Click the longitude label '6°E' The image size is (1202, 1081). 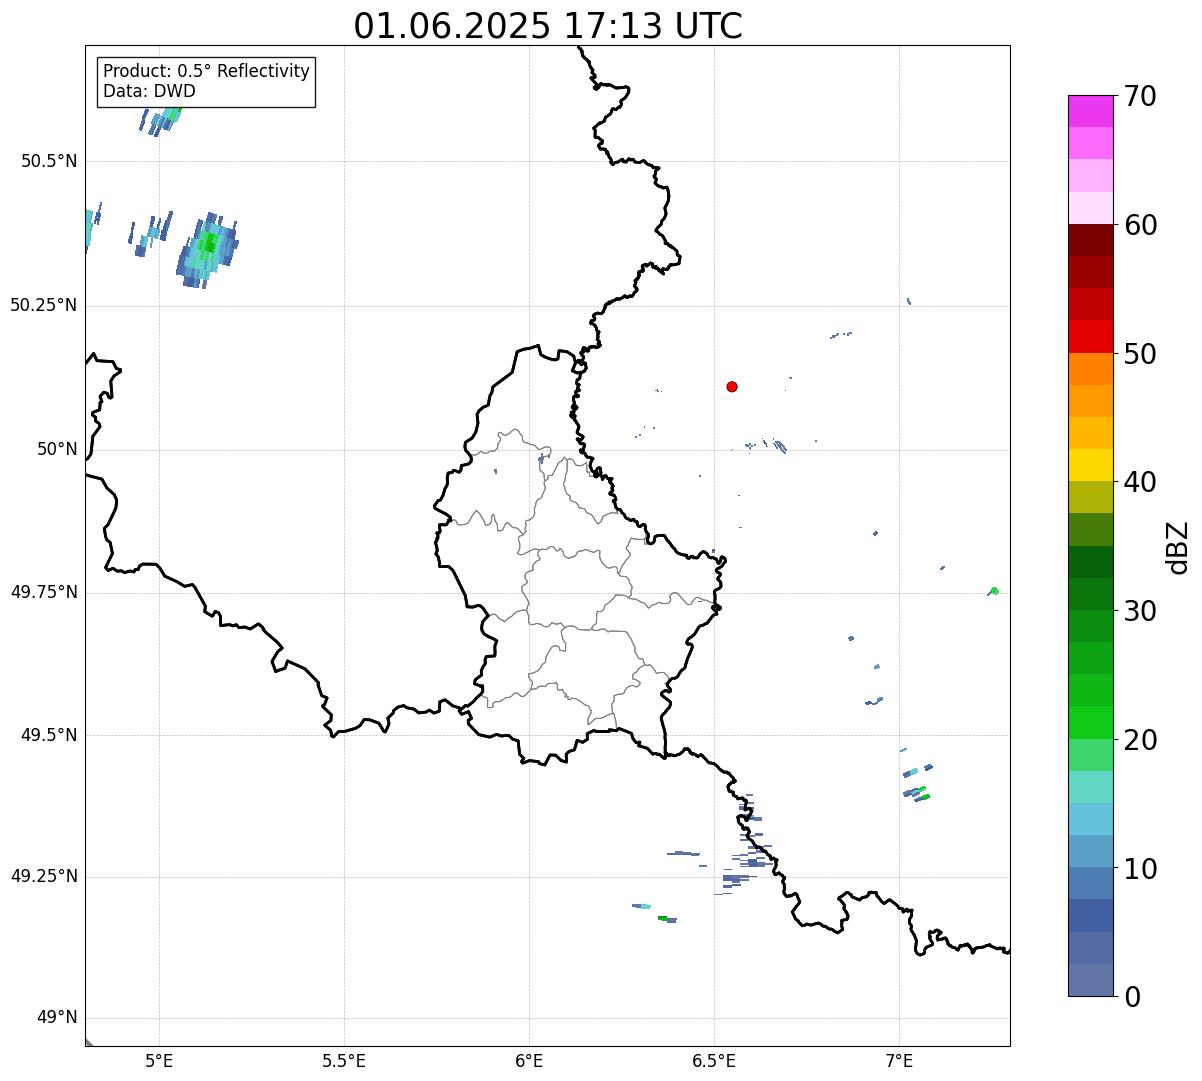[529, 1060]
